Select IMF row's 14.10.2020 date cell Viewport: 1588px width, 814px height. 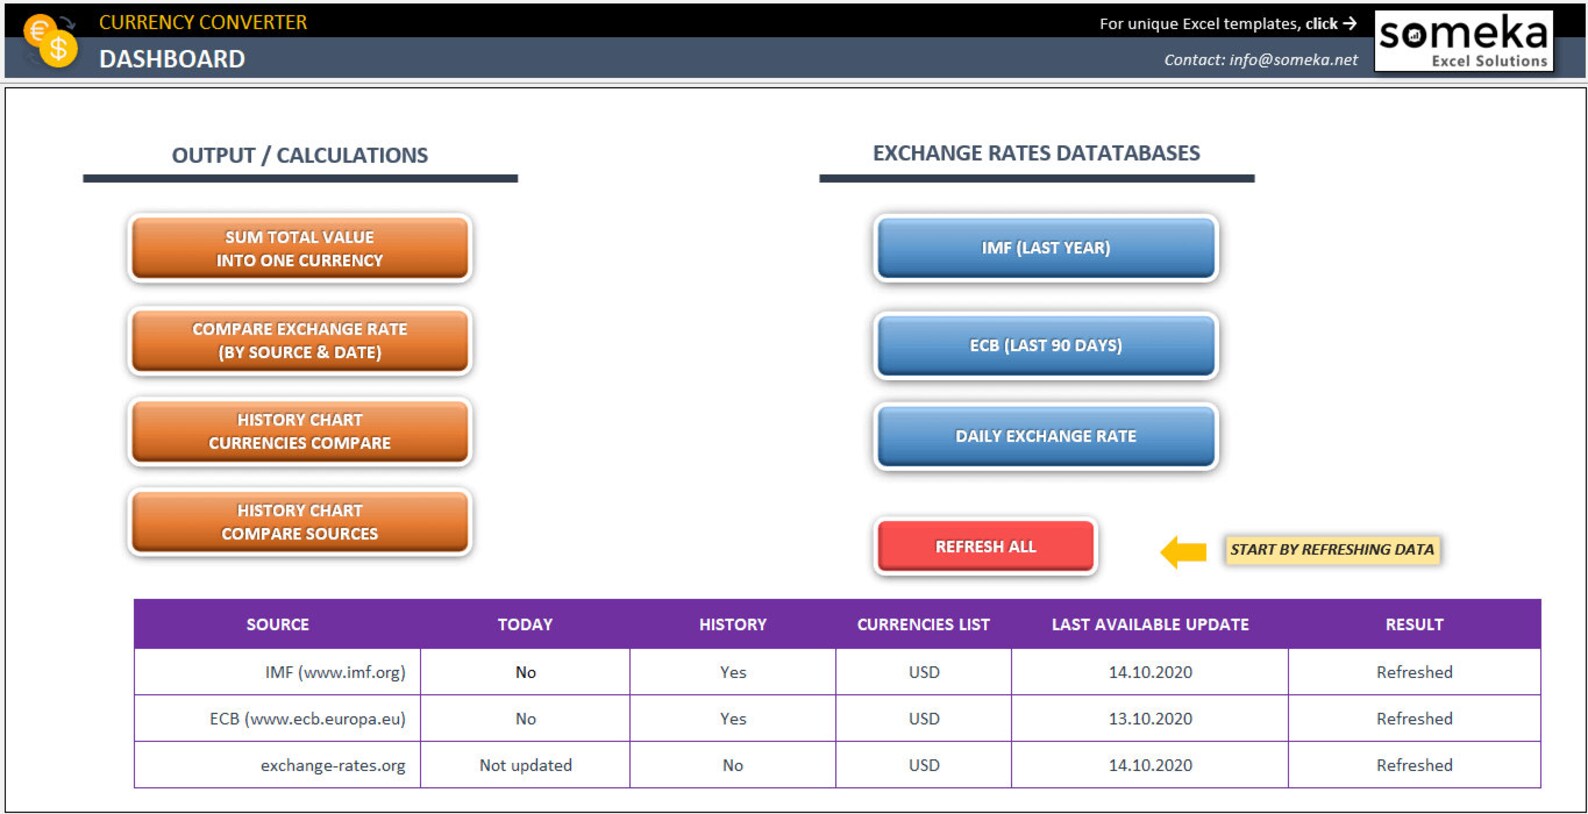[x=1150, y=672]
